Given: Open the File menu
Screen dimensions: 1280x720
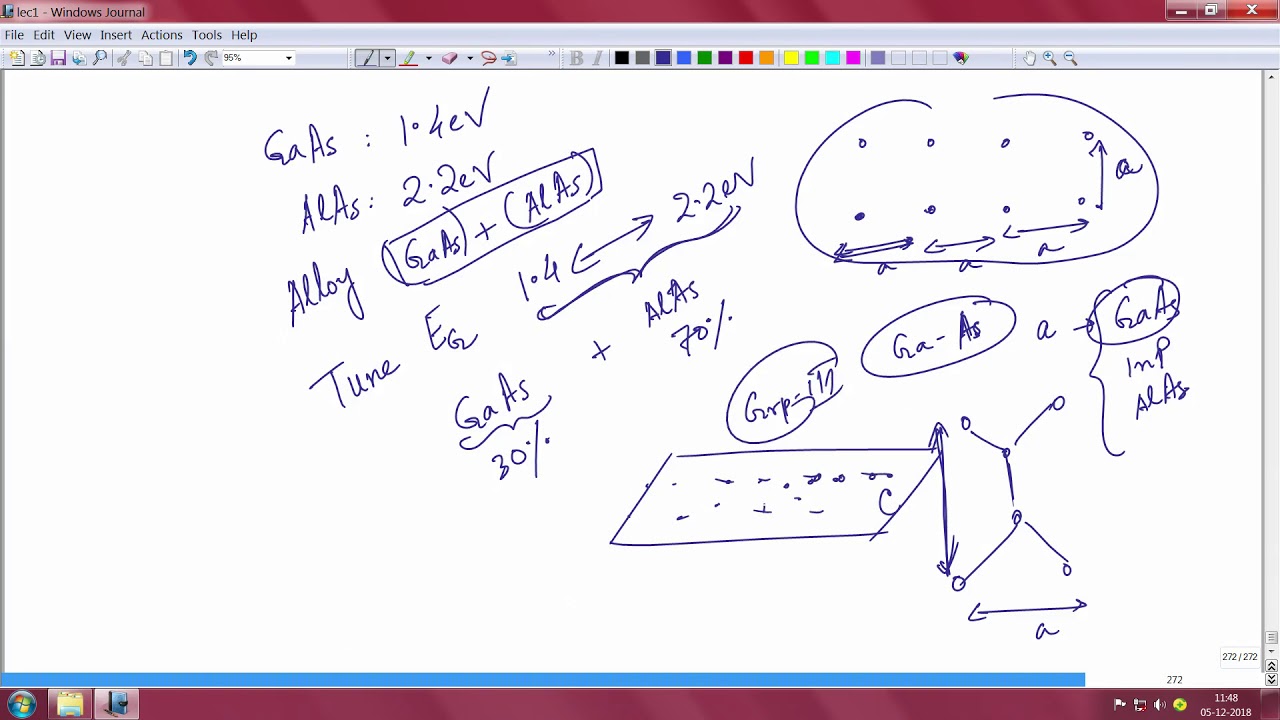Looking at the screenshot, I should tap(14, 34).
